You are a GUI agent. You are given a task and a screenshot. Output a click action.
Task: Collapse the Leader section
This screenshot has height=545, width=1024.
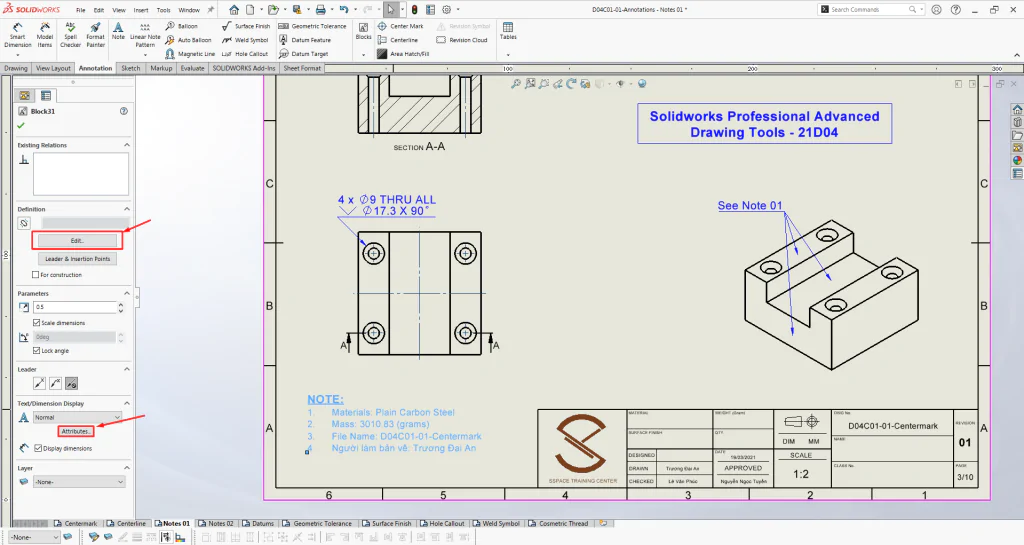[x=127, y=369]
